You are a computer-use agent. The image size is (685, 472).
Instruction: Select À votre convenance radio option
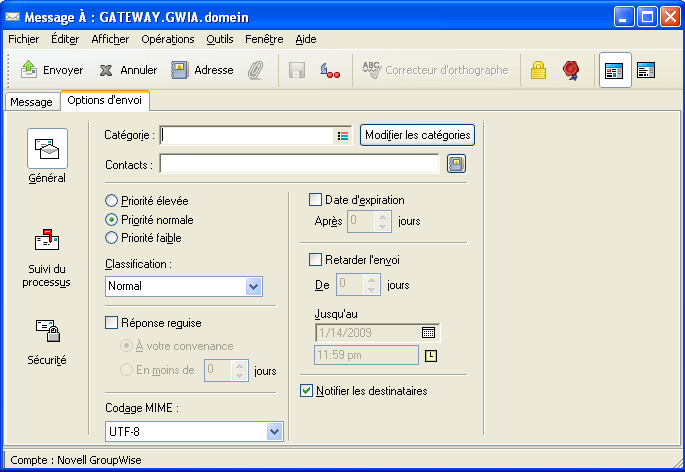coord(126,346)
